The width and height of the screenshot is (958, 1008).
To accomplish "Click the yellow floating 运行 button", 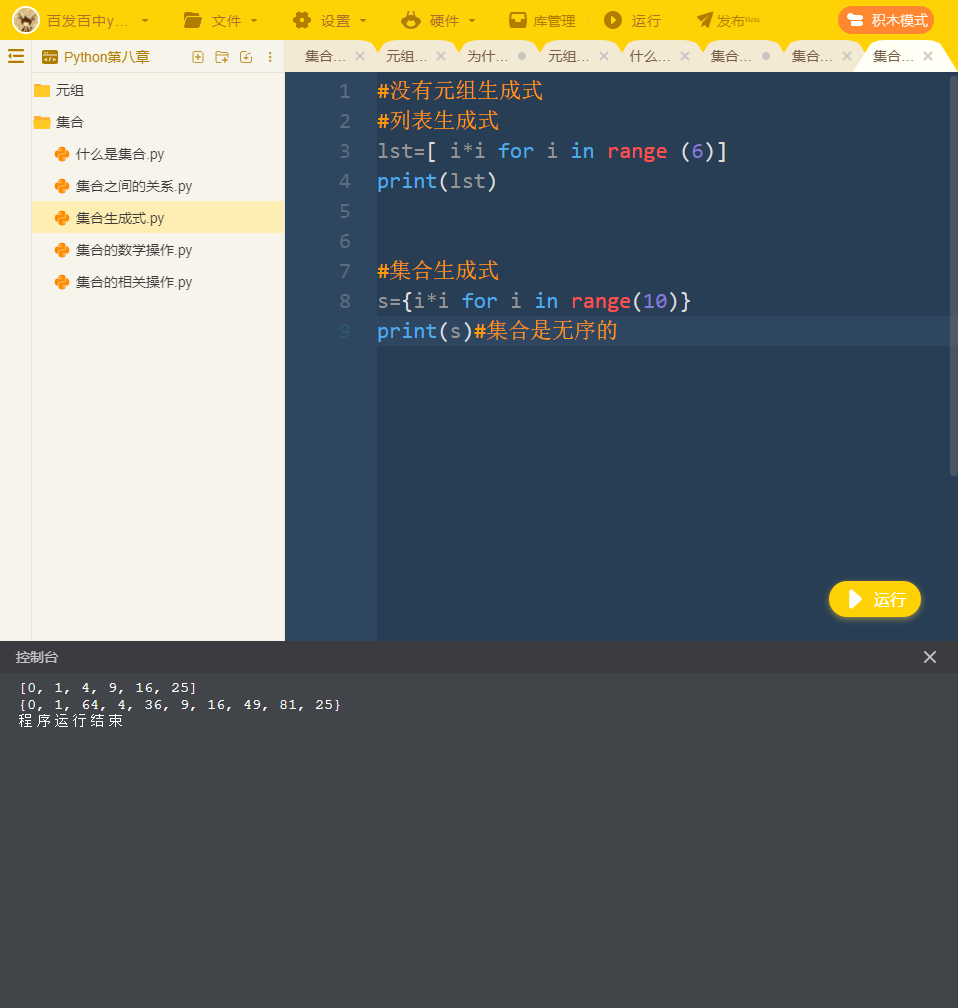I will (x=875, y=599).
